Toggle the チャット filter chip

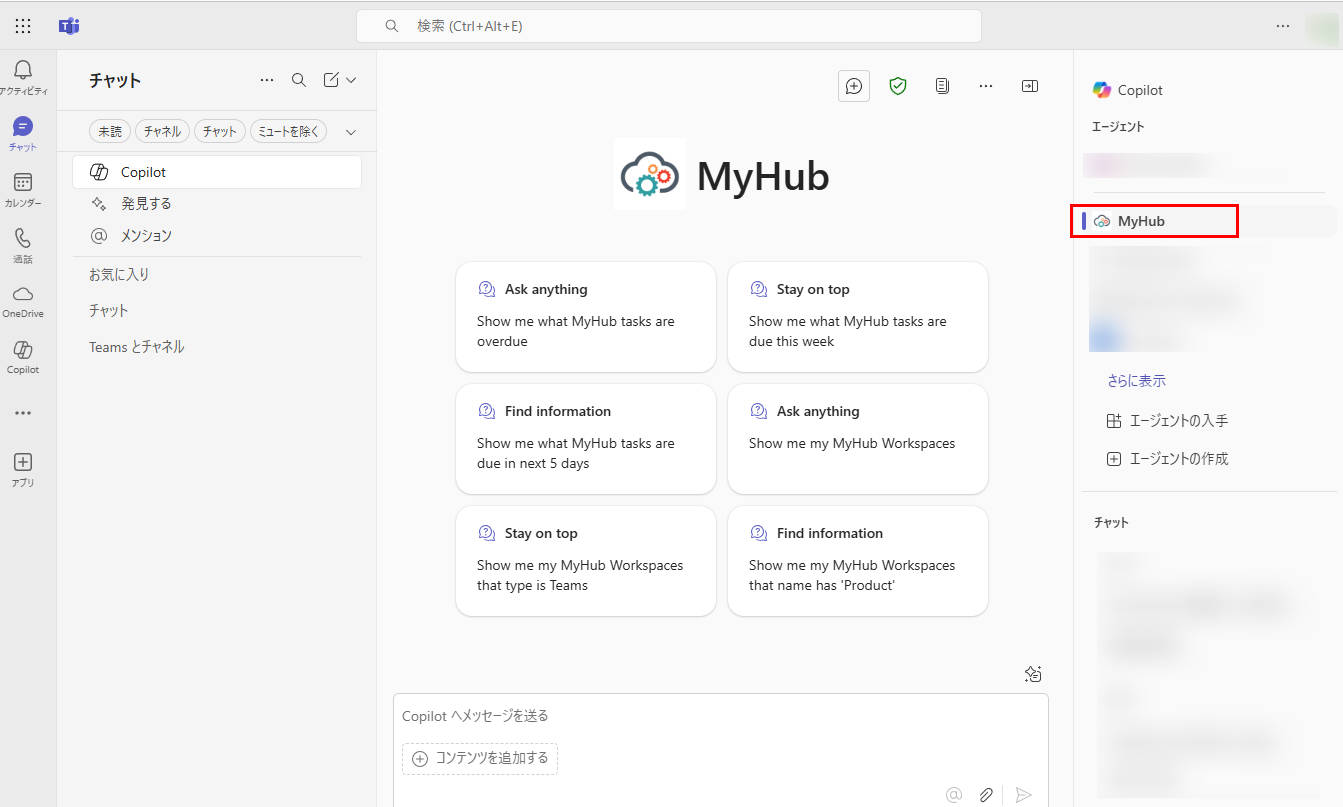(x=219, y=131)
